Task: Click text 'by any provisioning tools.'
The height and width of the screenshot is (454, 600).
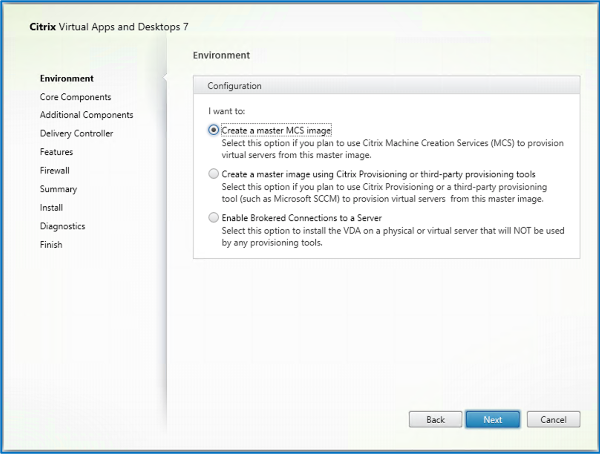Action: (272, 243)
